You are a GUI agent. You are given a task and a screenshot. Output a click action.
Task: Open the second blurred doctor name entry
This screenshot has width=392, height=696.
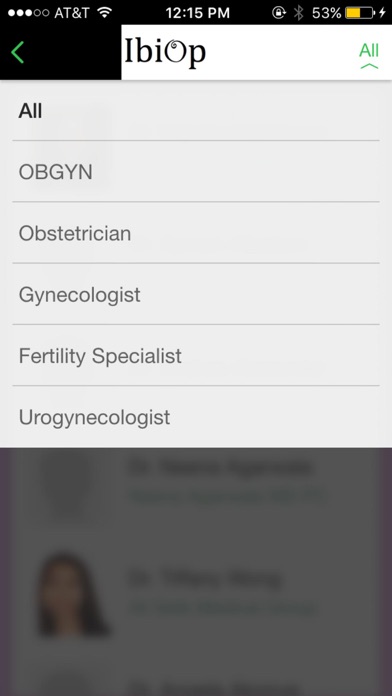[205, 578]
